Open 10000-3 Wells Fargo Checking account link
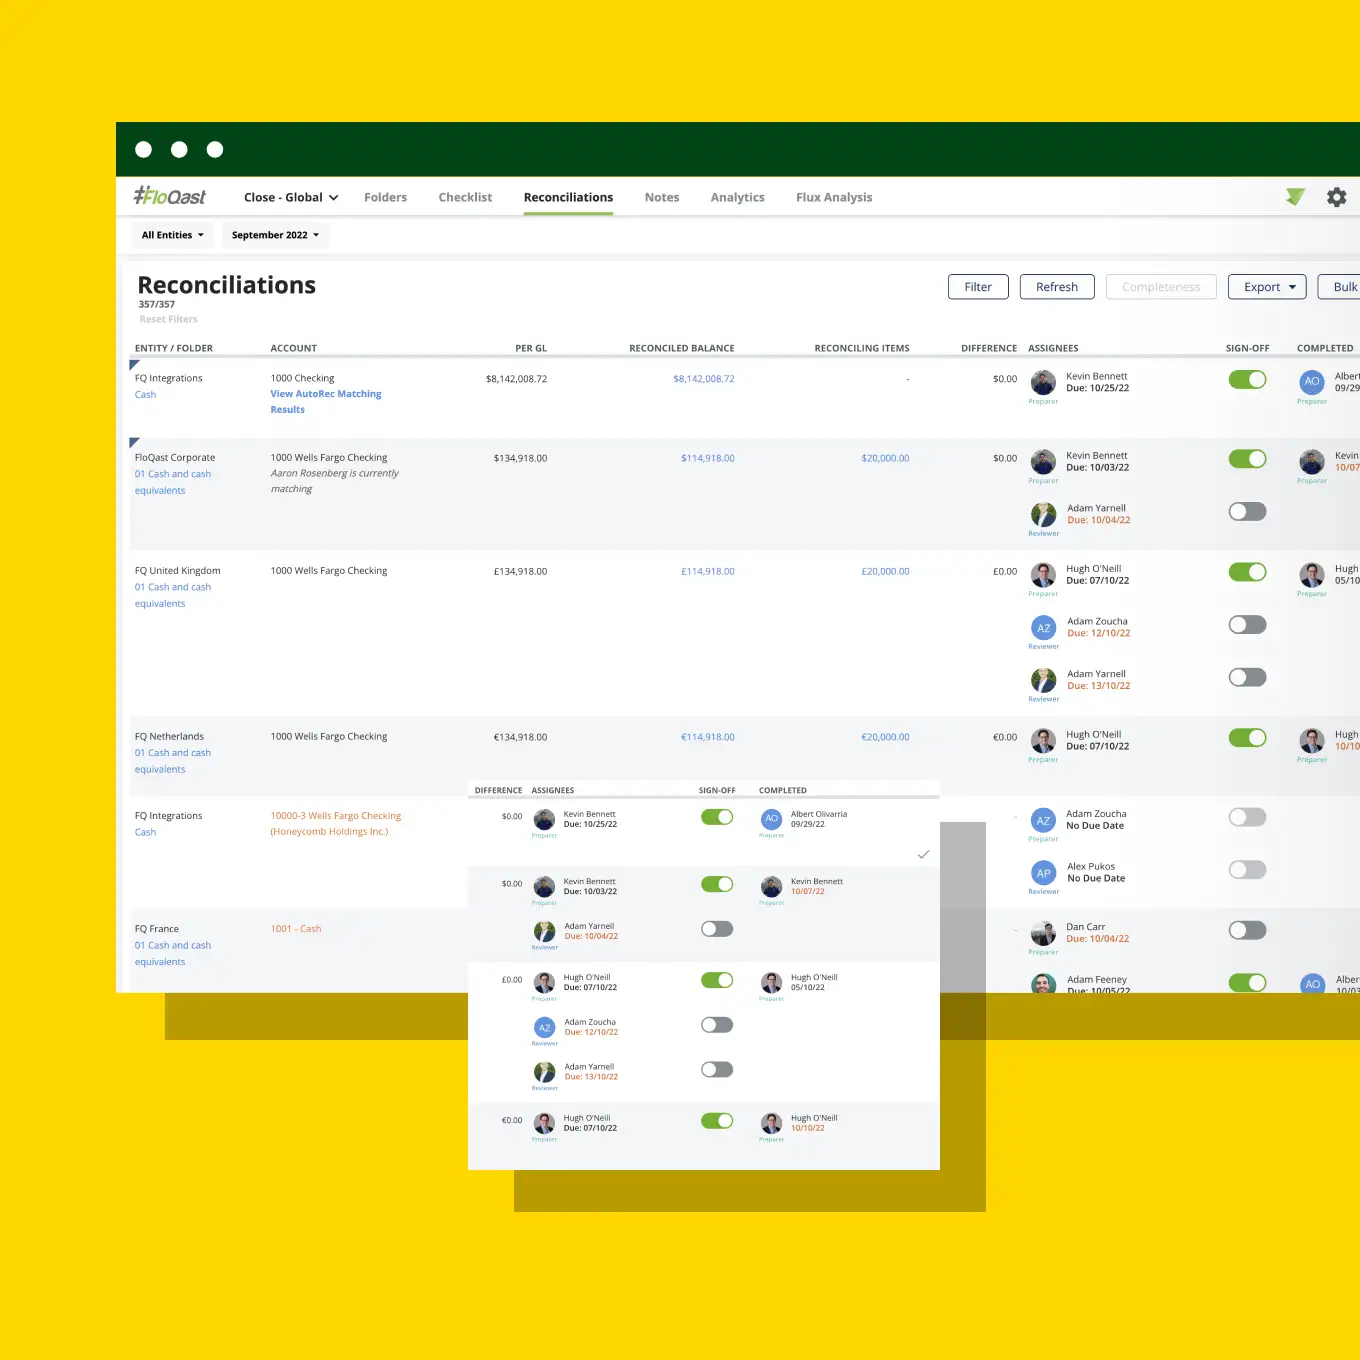The image size is (1360, 1360). [x=336, y=824]
